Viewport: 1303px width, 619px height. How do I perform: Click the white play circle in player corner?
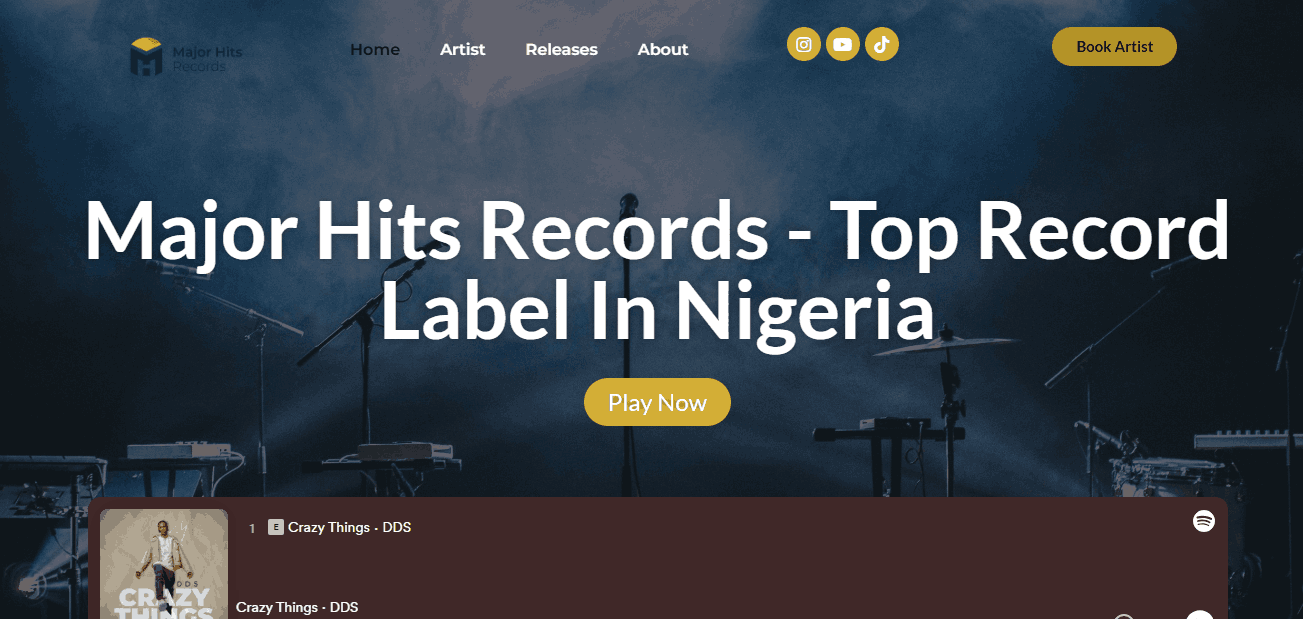tap(1200, 615)
